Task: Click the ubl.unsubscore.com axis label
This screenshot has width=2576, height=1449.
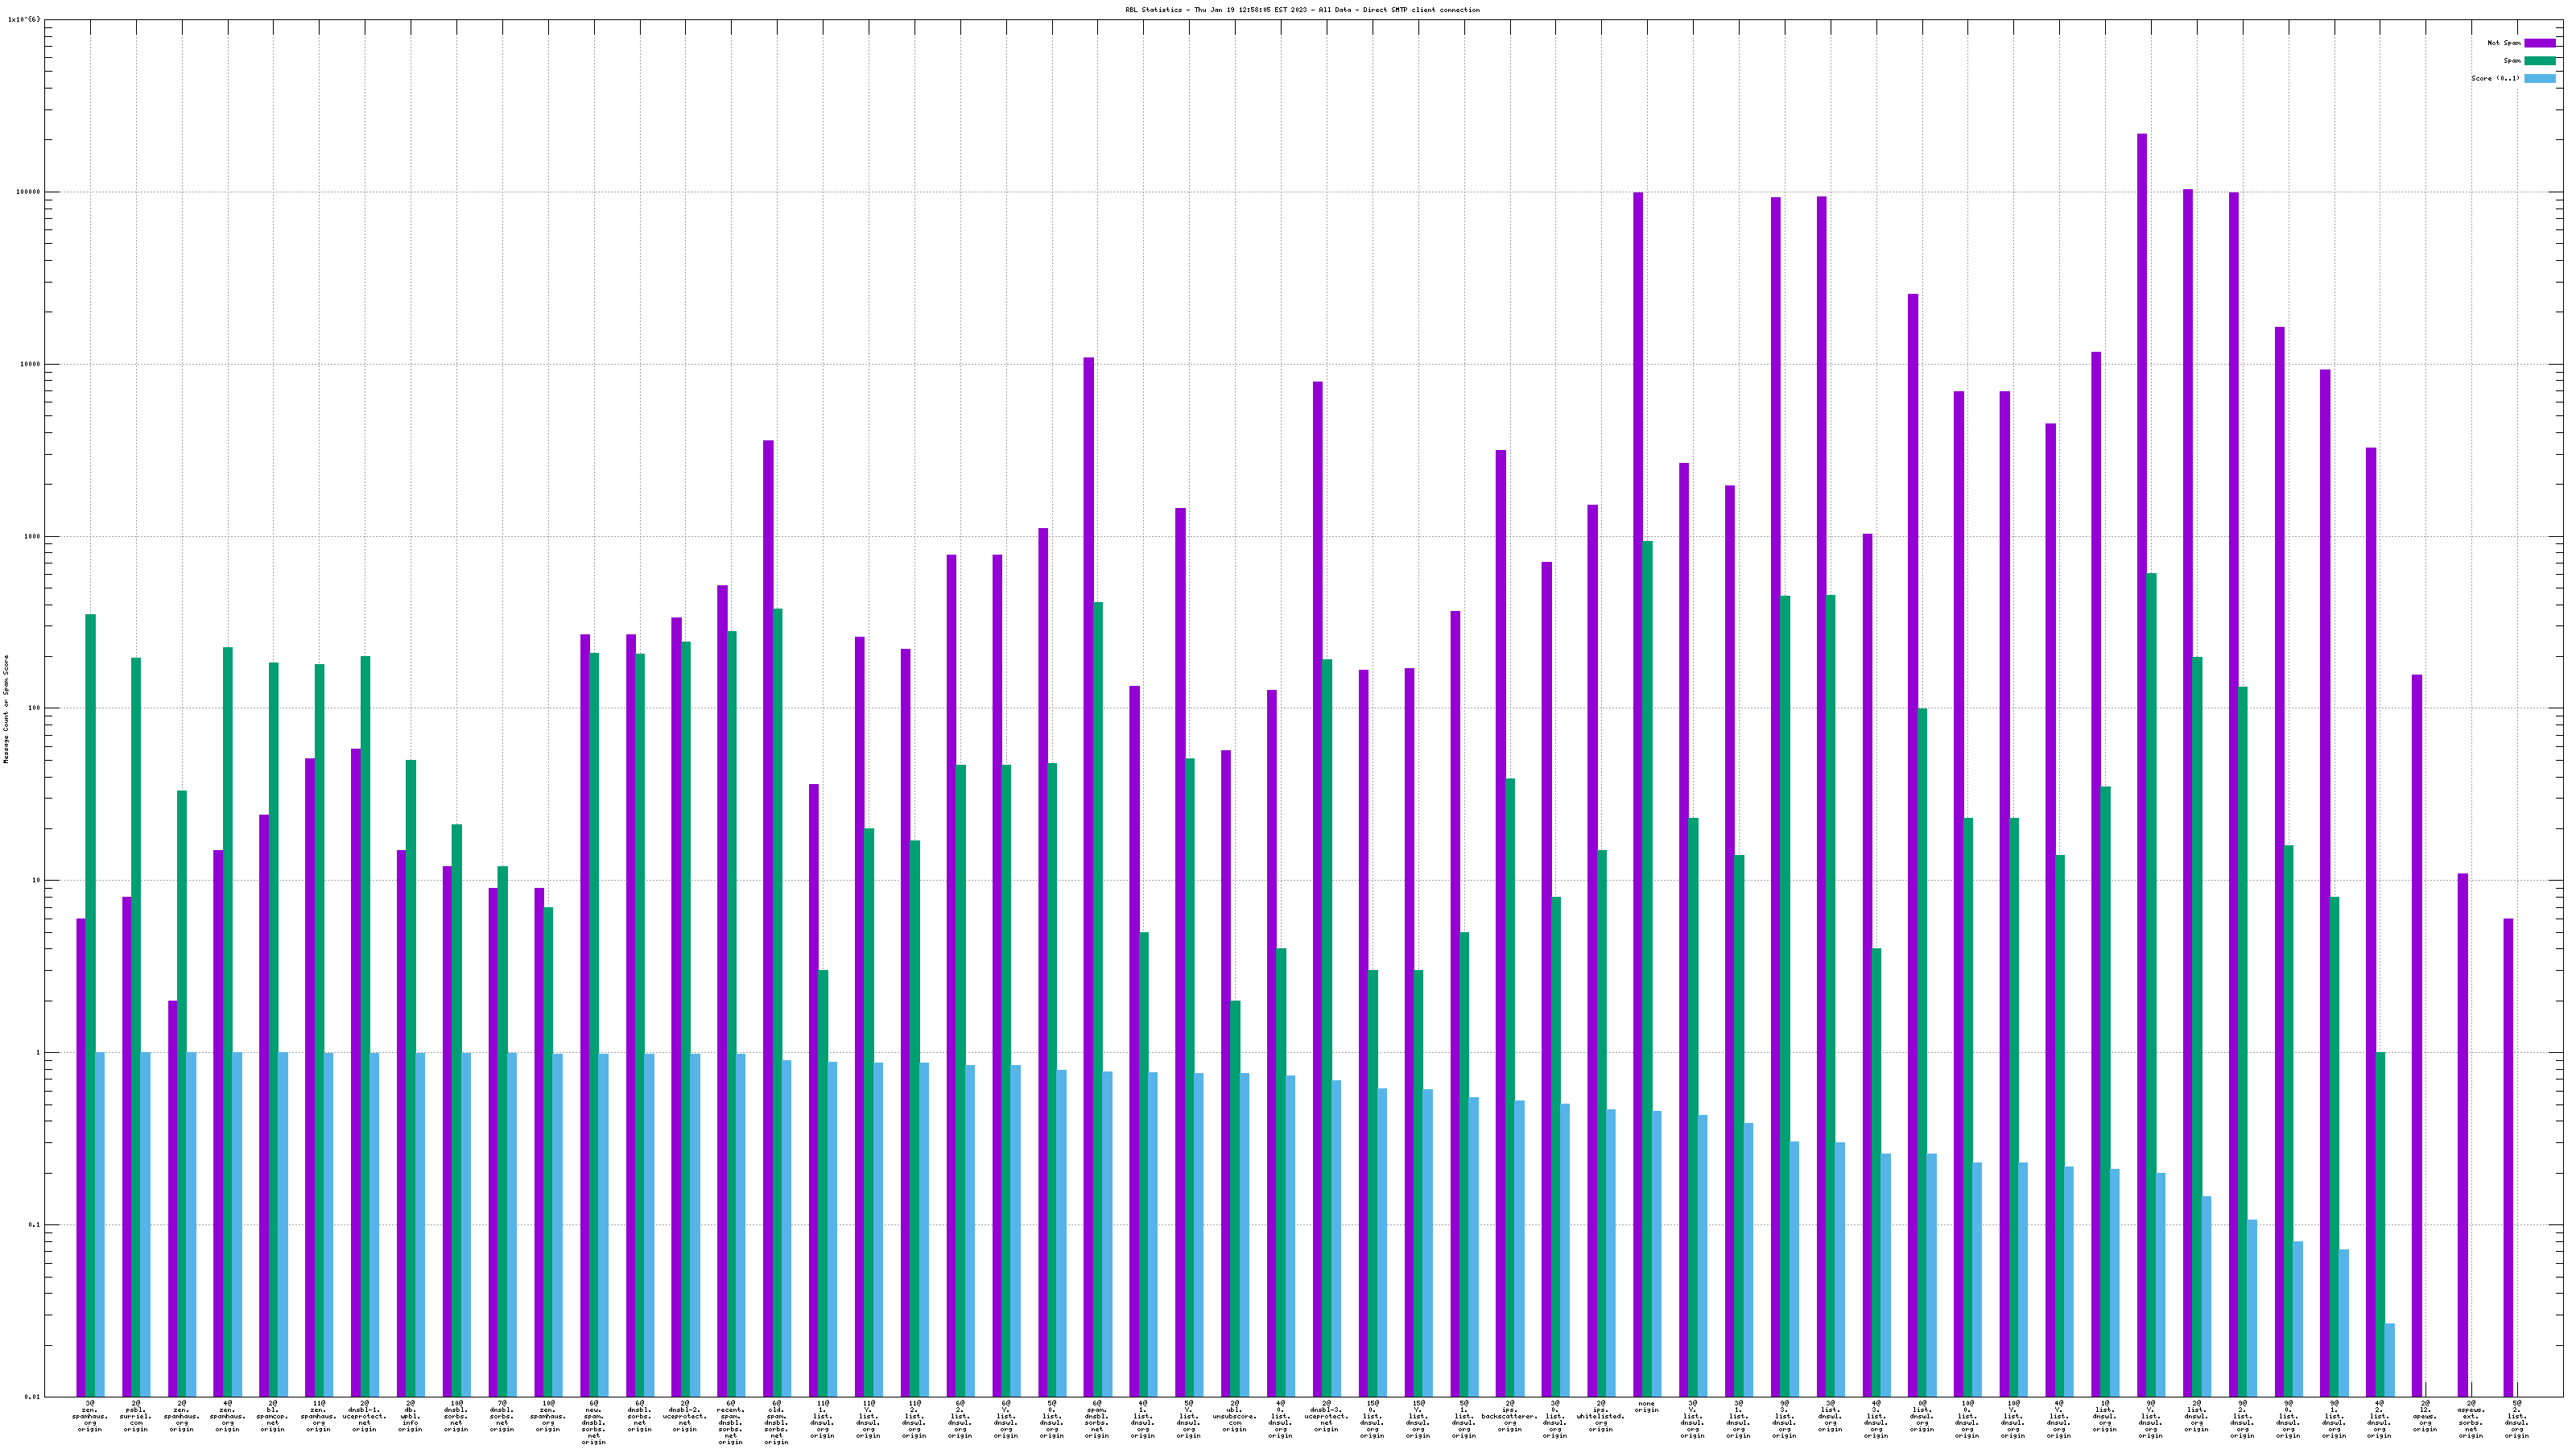Action: click(1234, 1416)
